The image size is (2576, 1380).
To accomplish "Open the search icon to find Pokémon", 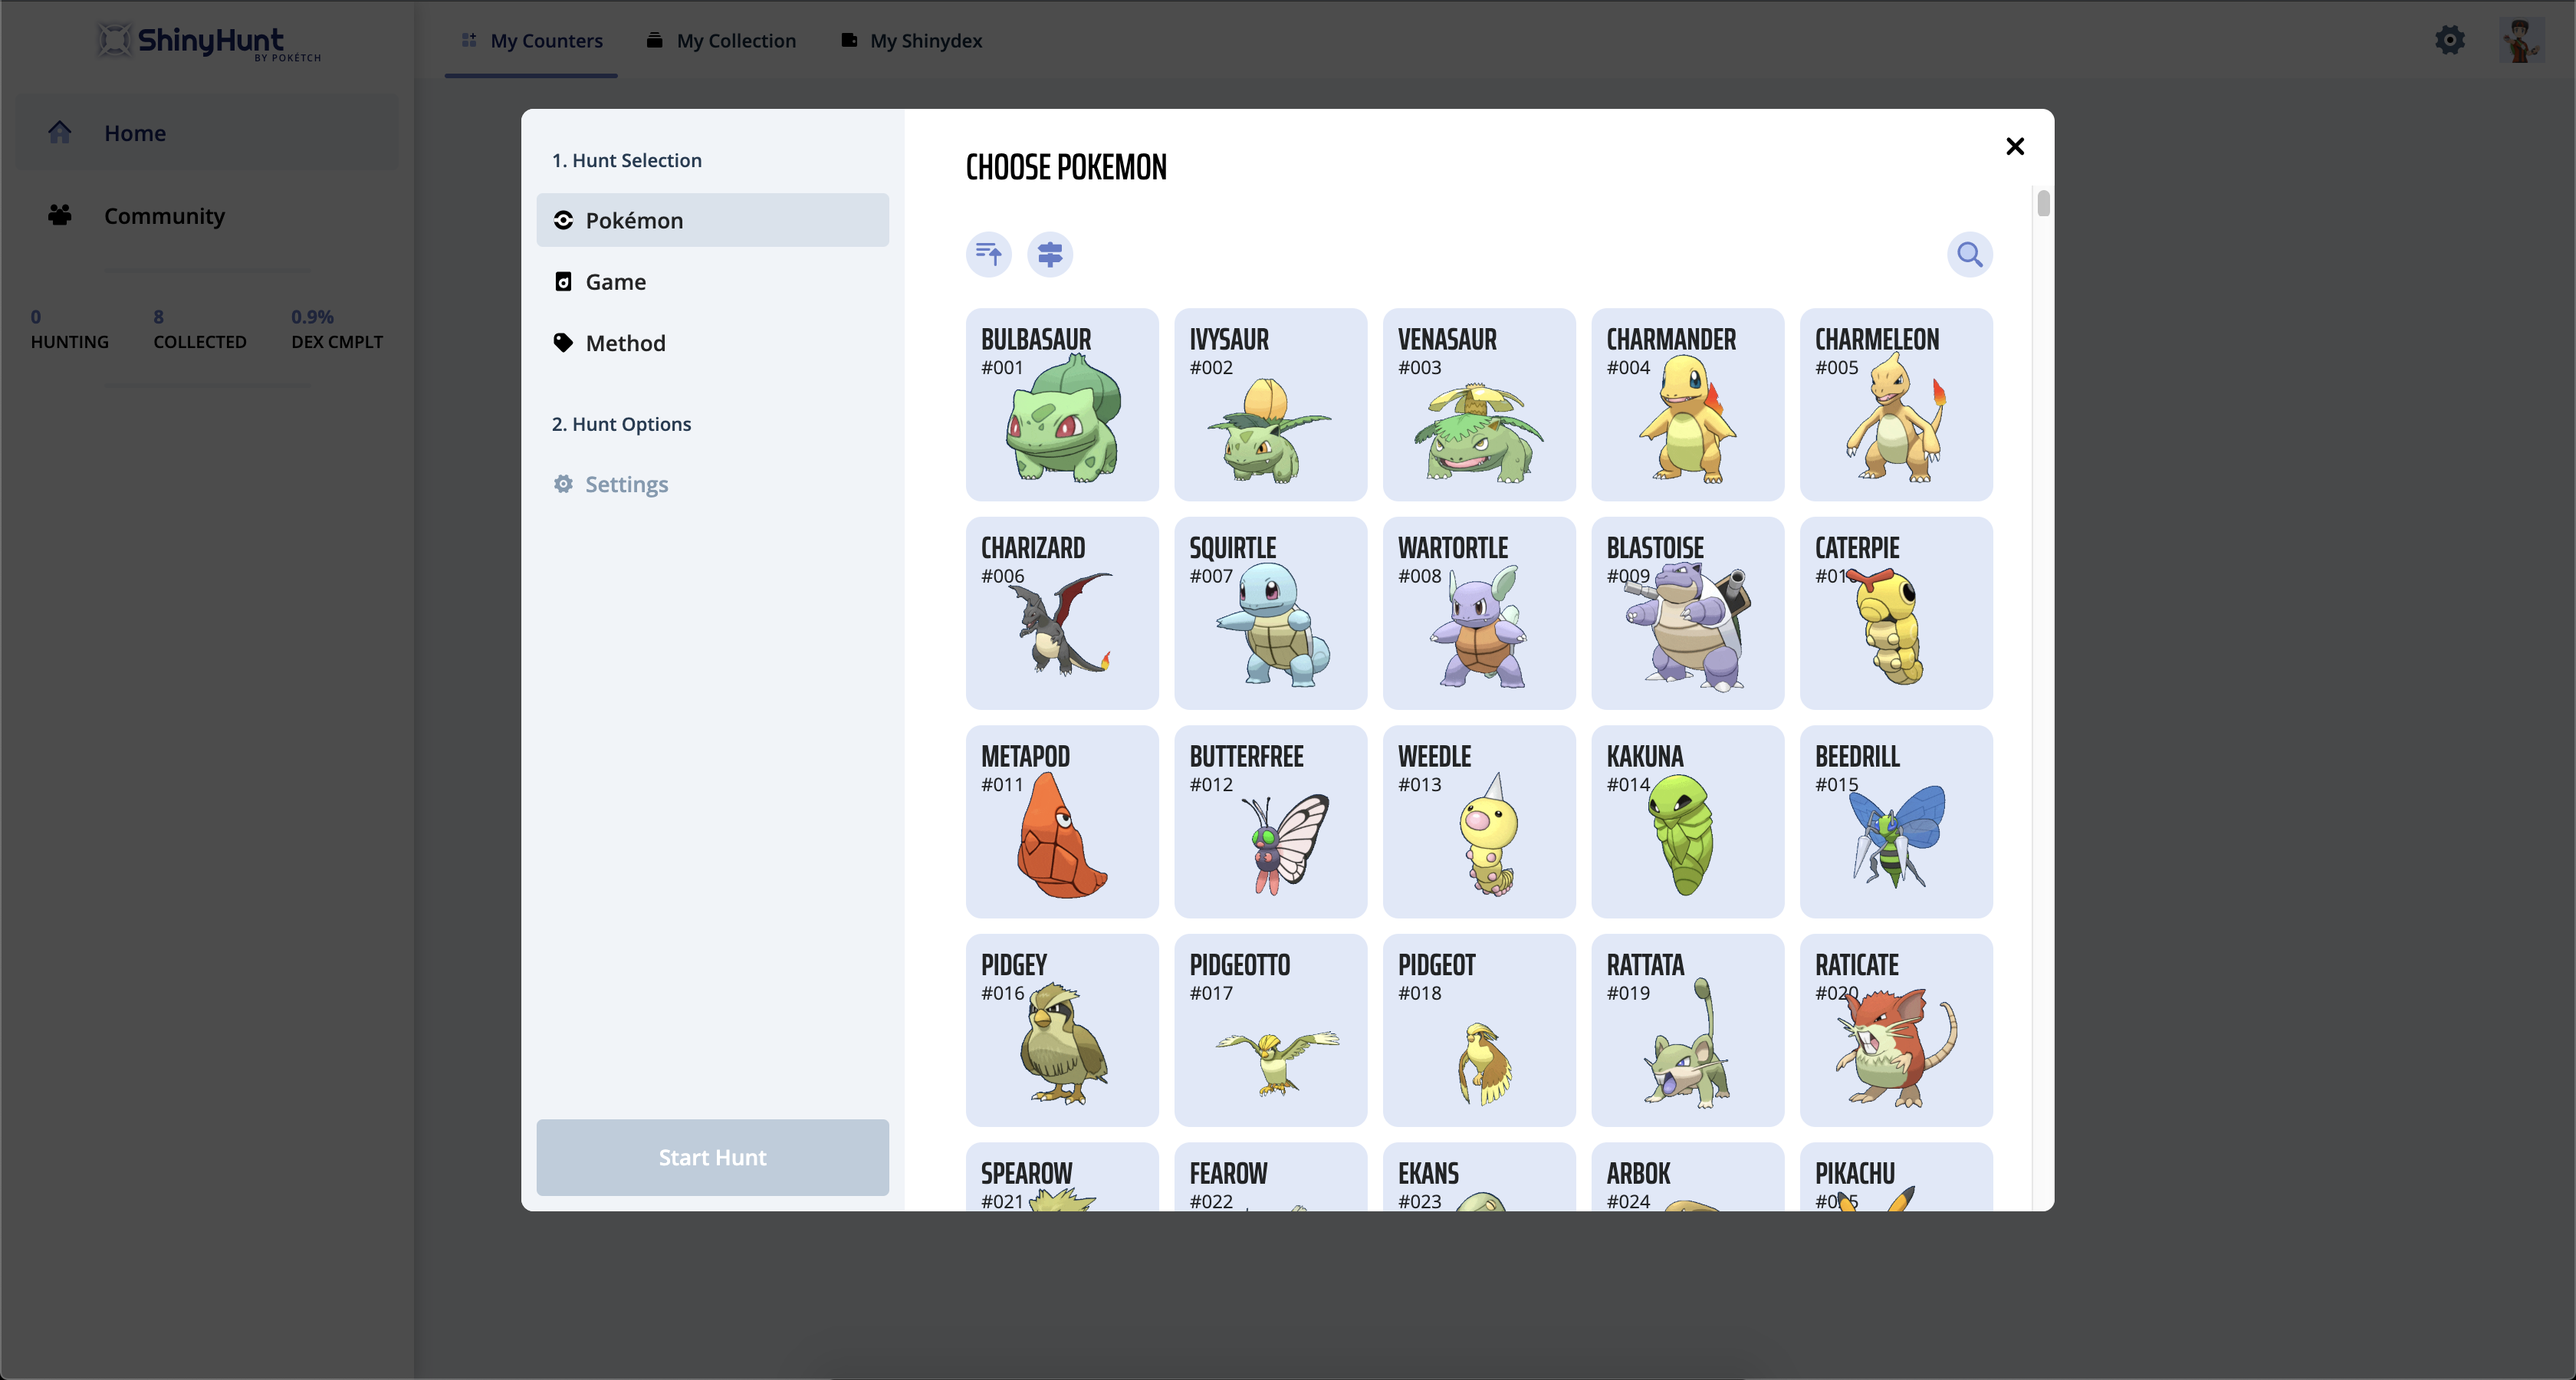I will tap(1970, 254).
